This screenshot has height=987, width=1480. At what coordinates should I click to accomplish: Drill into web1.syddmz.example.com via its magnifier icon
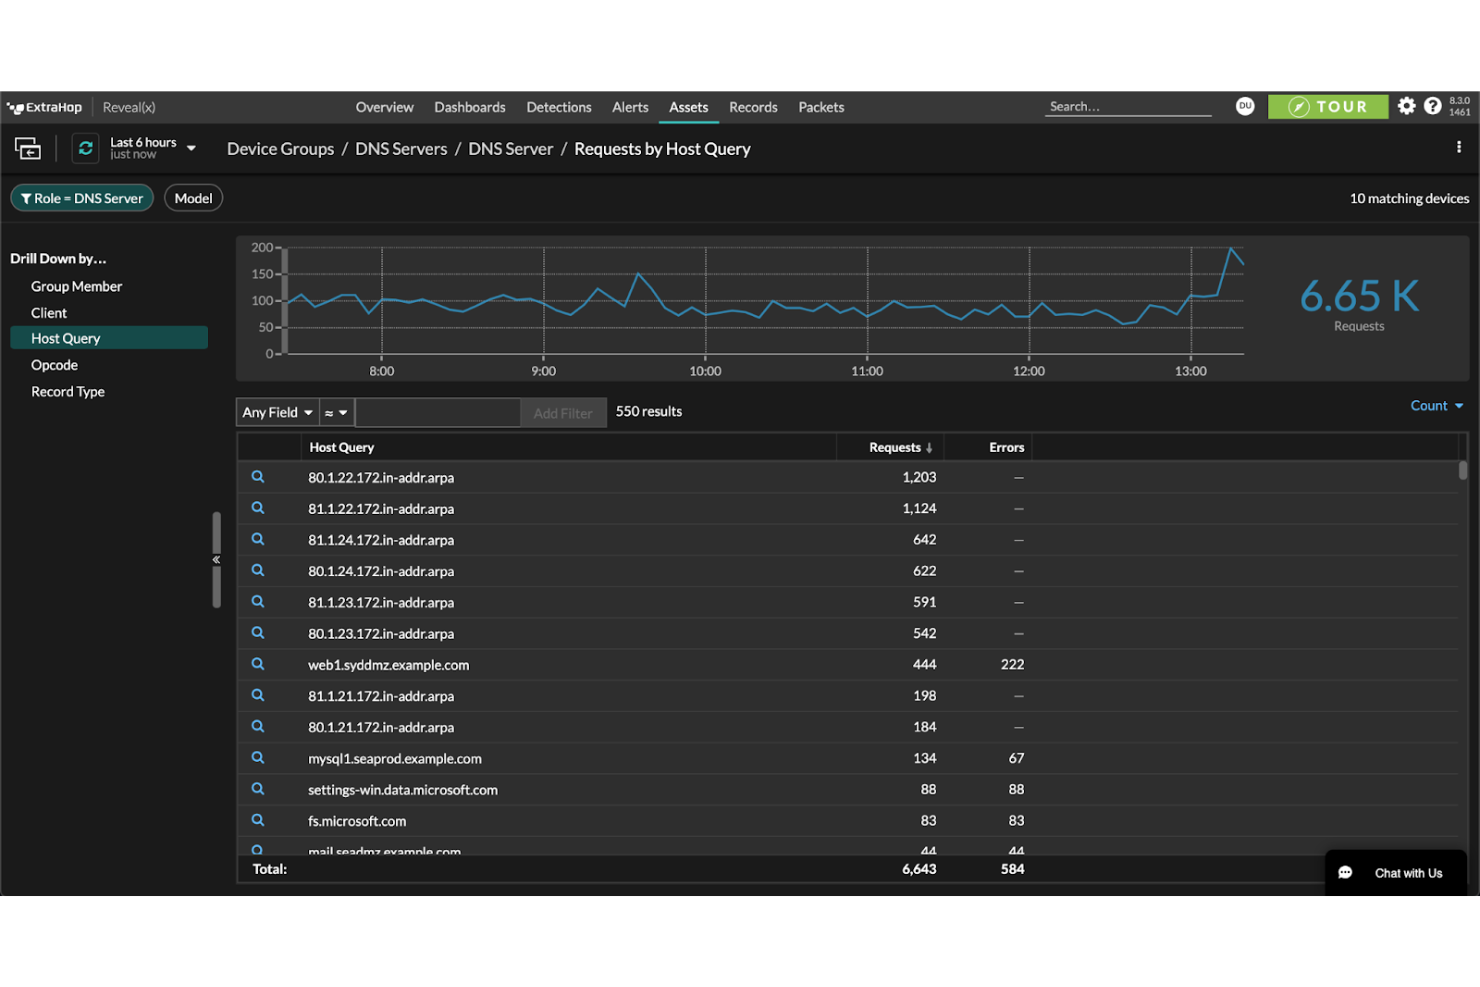click(x=258, y=663)
